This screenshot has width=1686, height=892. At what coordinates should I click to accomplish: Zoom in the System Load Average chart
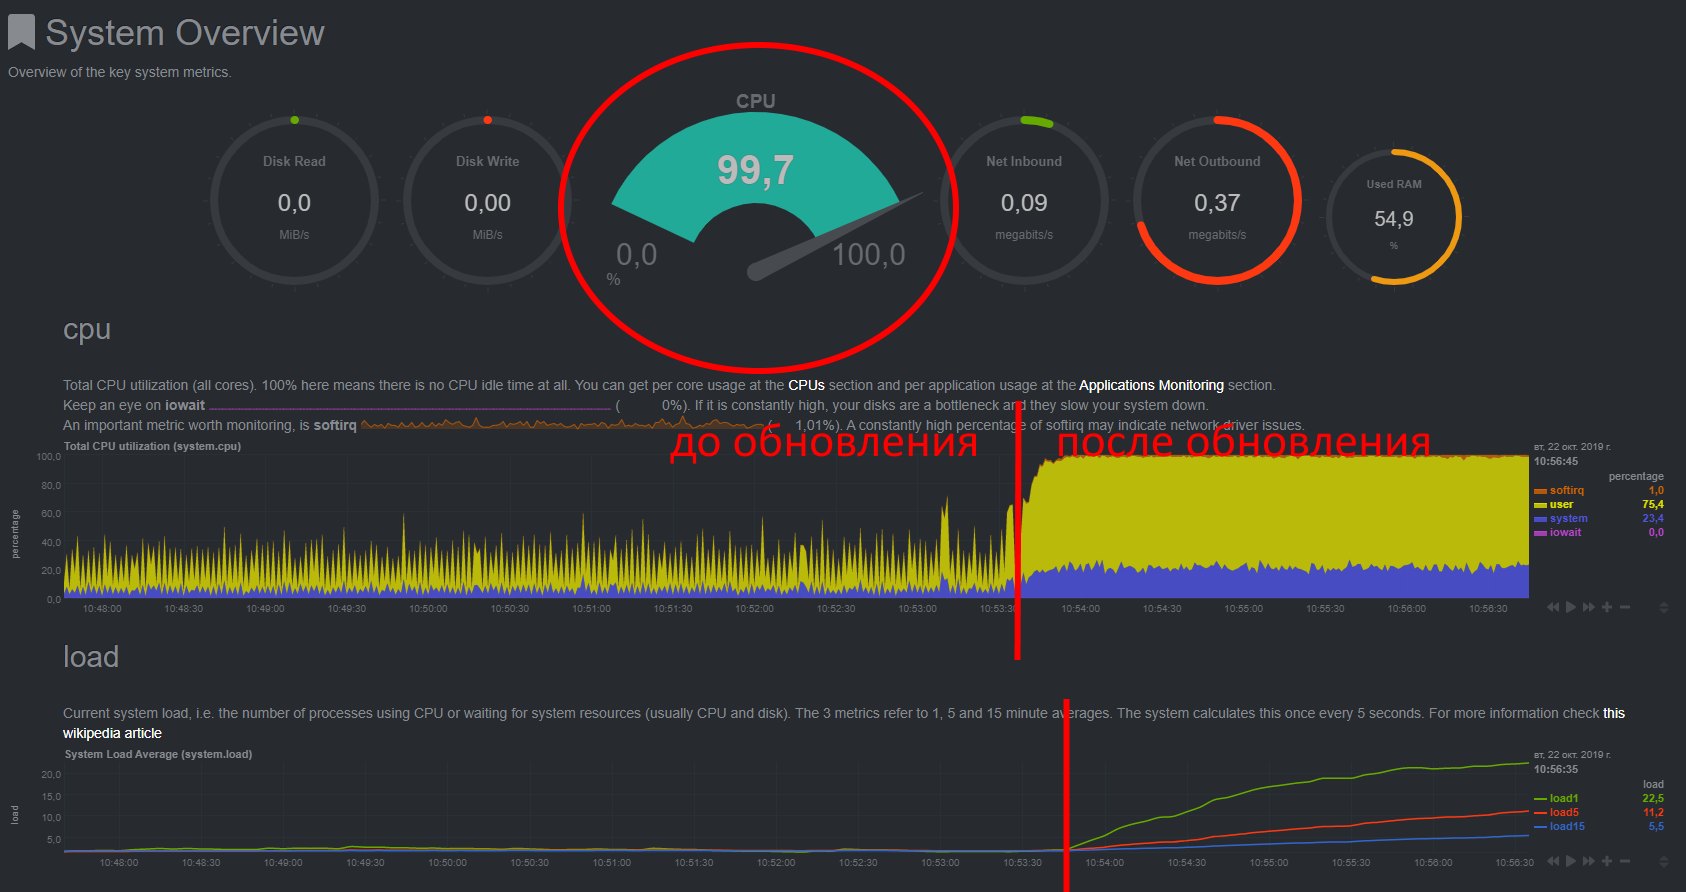point(1607,861)
